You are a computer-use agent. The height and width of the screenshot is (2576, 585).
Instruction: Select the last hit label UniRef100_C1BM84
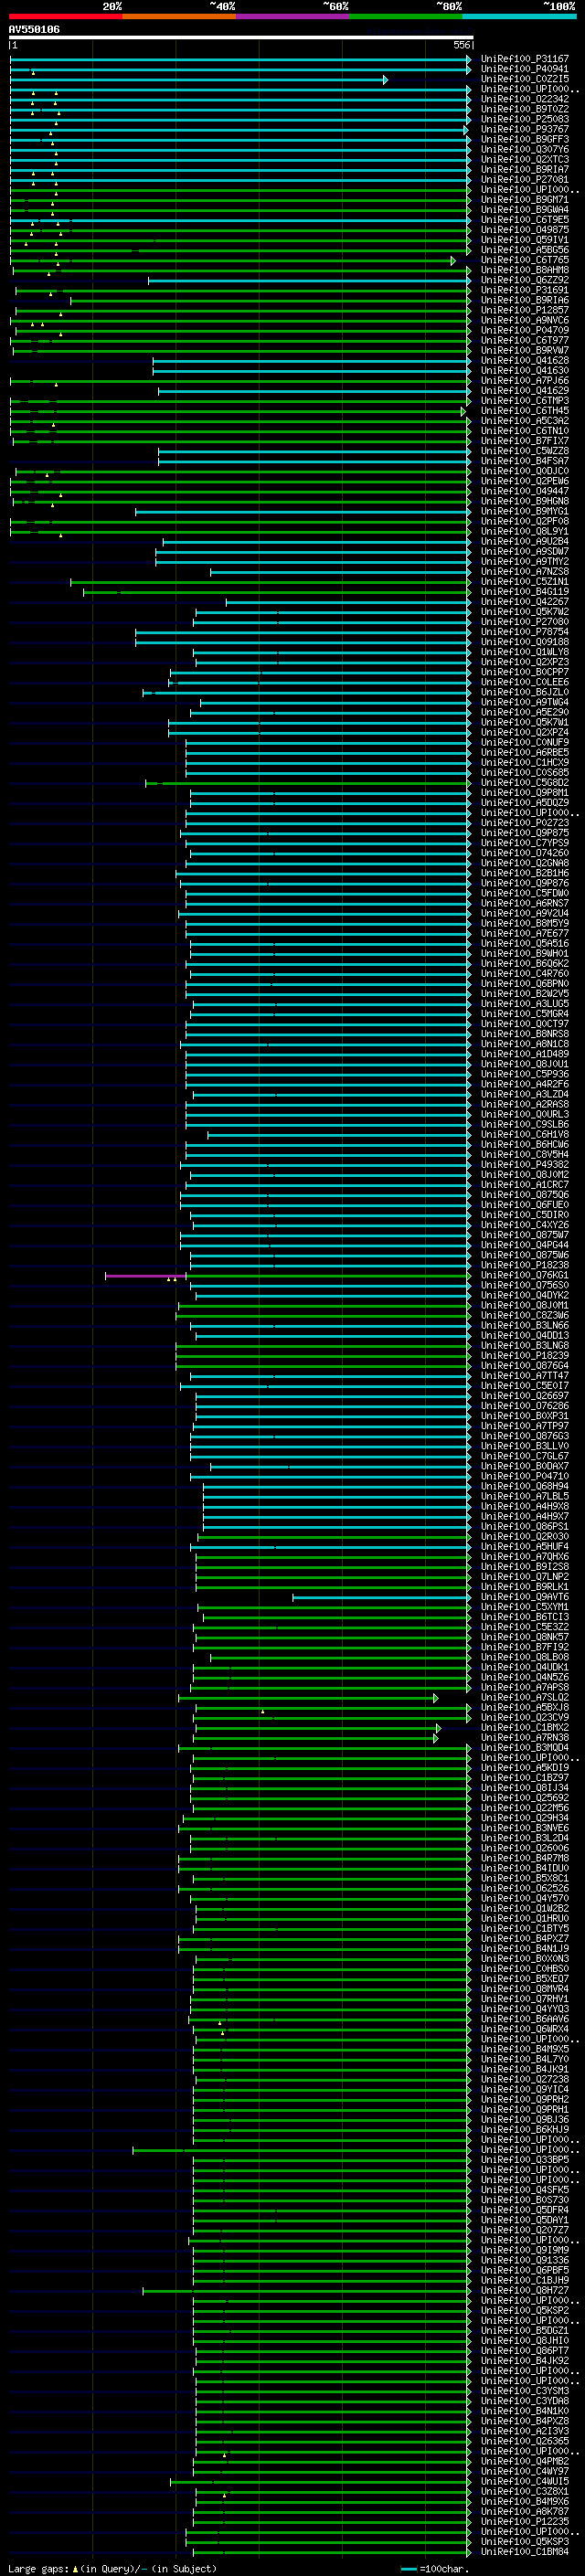[525, 2552]
